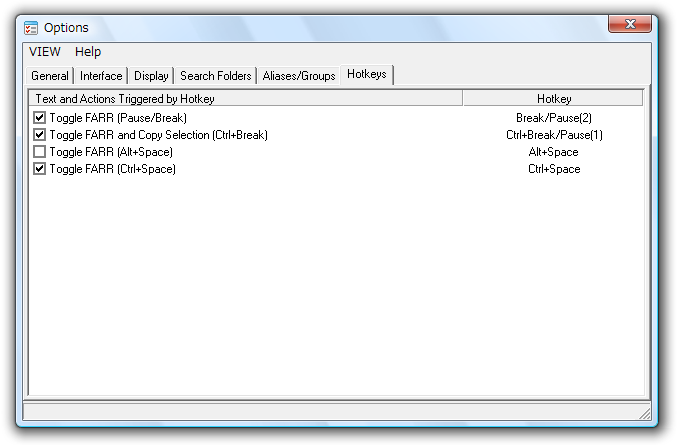The height and width of the screenshot is (445, 678).
Task: Select the Break/Pause(2) hotkey cell
Action: point(554,118)
